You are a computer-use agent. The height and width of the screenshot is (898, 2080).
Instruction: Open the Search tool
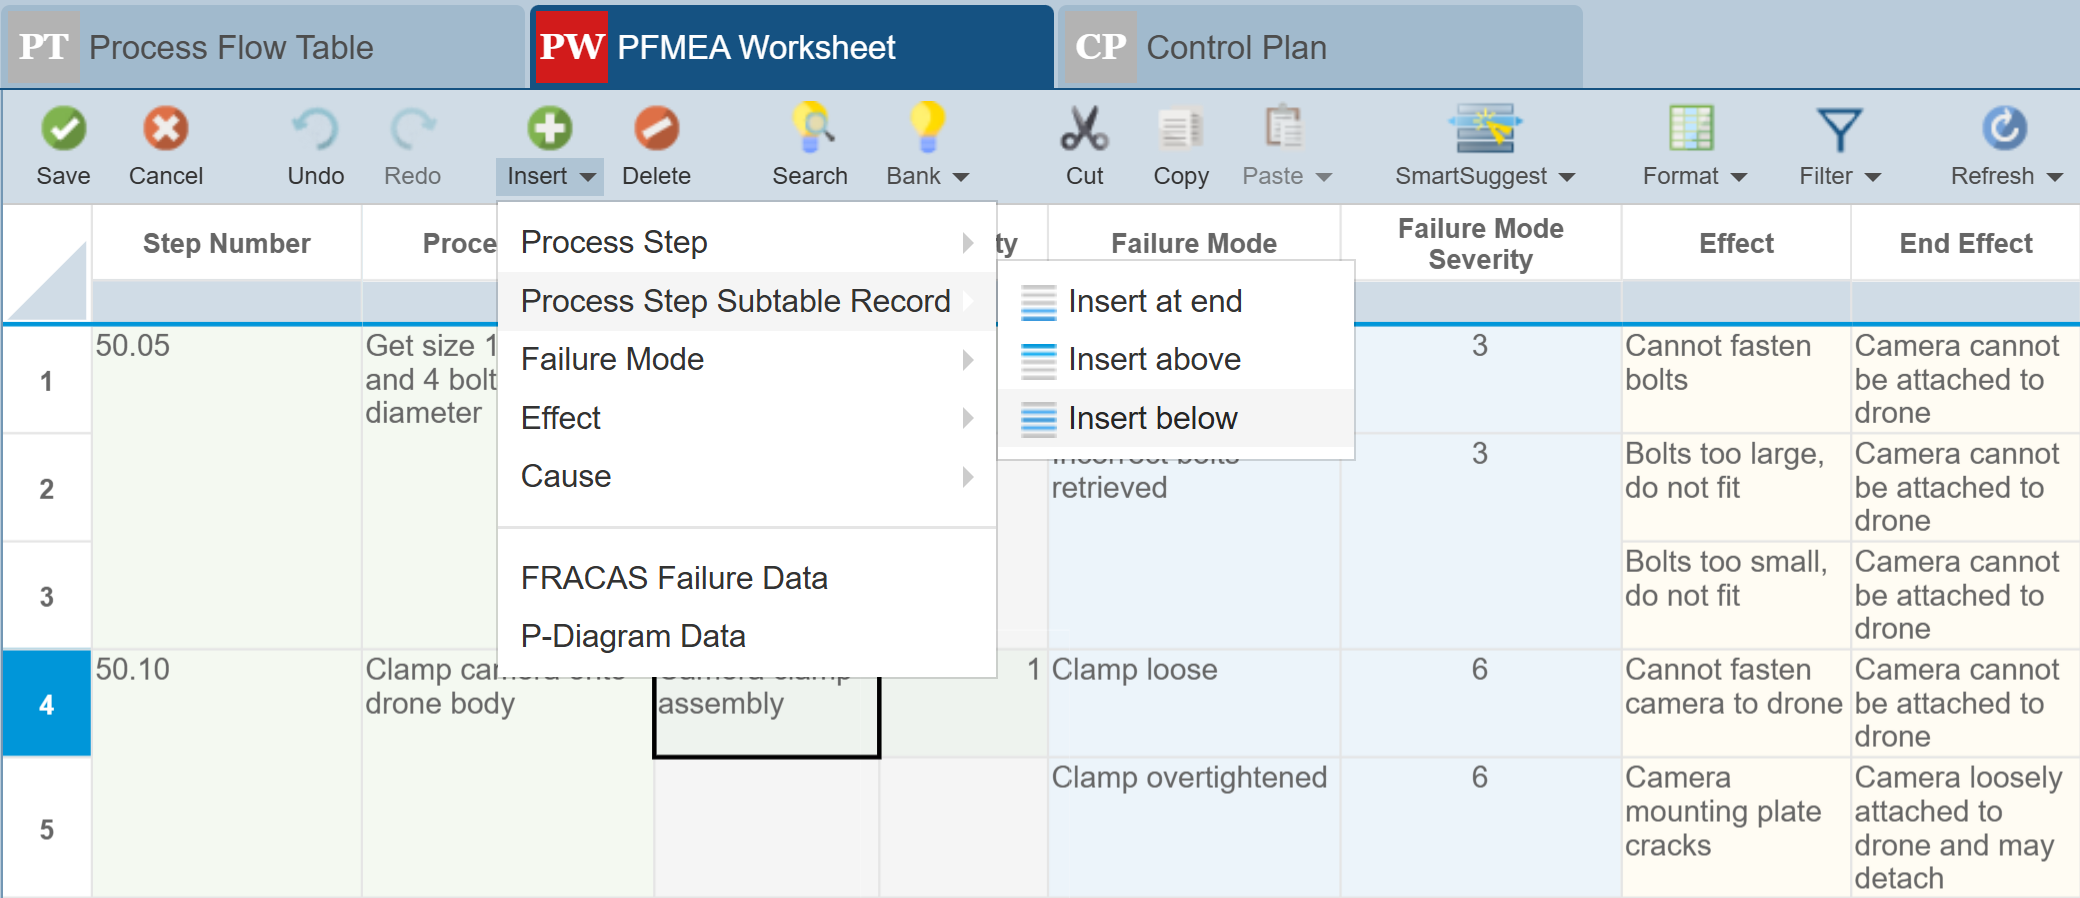coord(810,129)
